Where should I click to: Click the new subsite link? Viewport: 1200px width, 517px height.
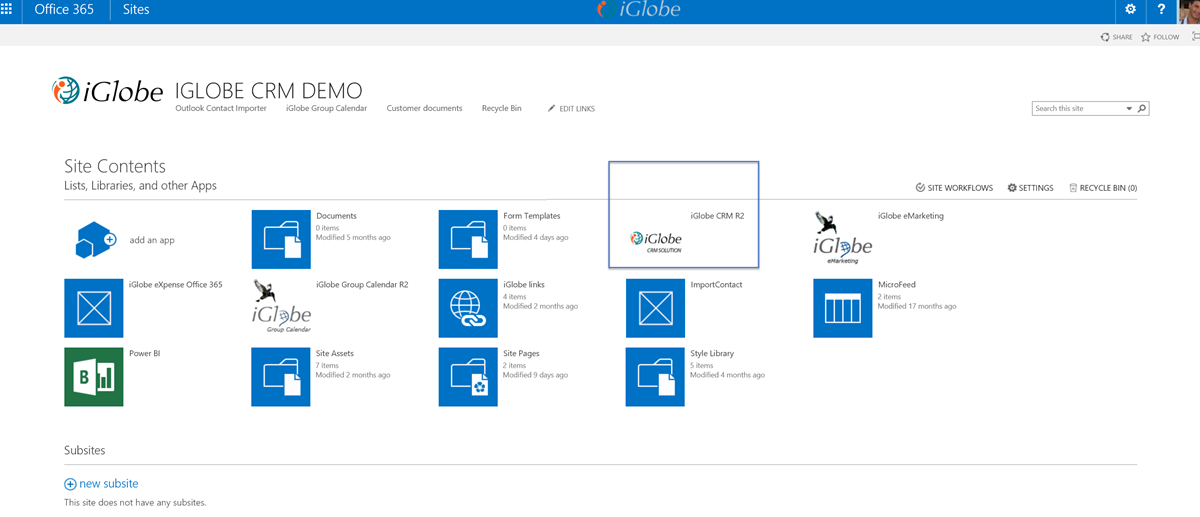[109, 484]
